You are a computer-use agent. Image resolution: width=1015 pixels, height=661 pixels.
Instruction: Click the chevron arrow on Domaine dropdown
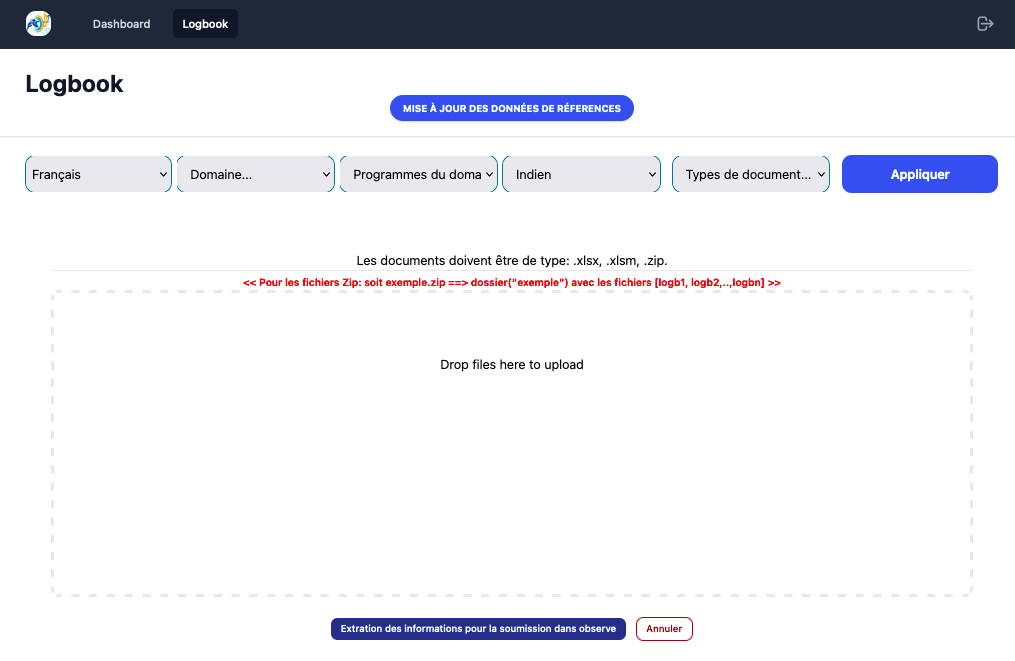(326, 175)
